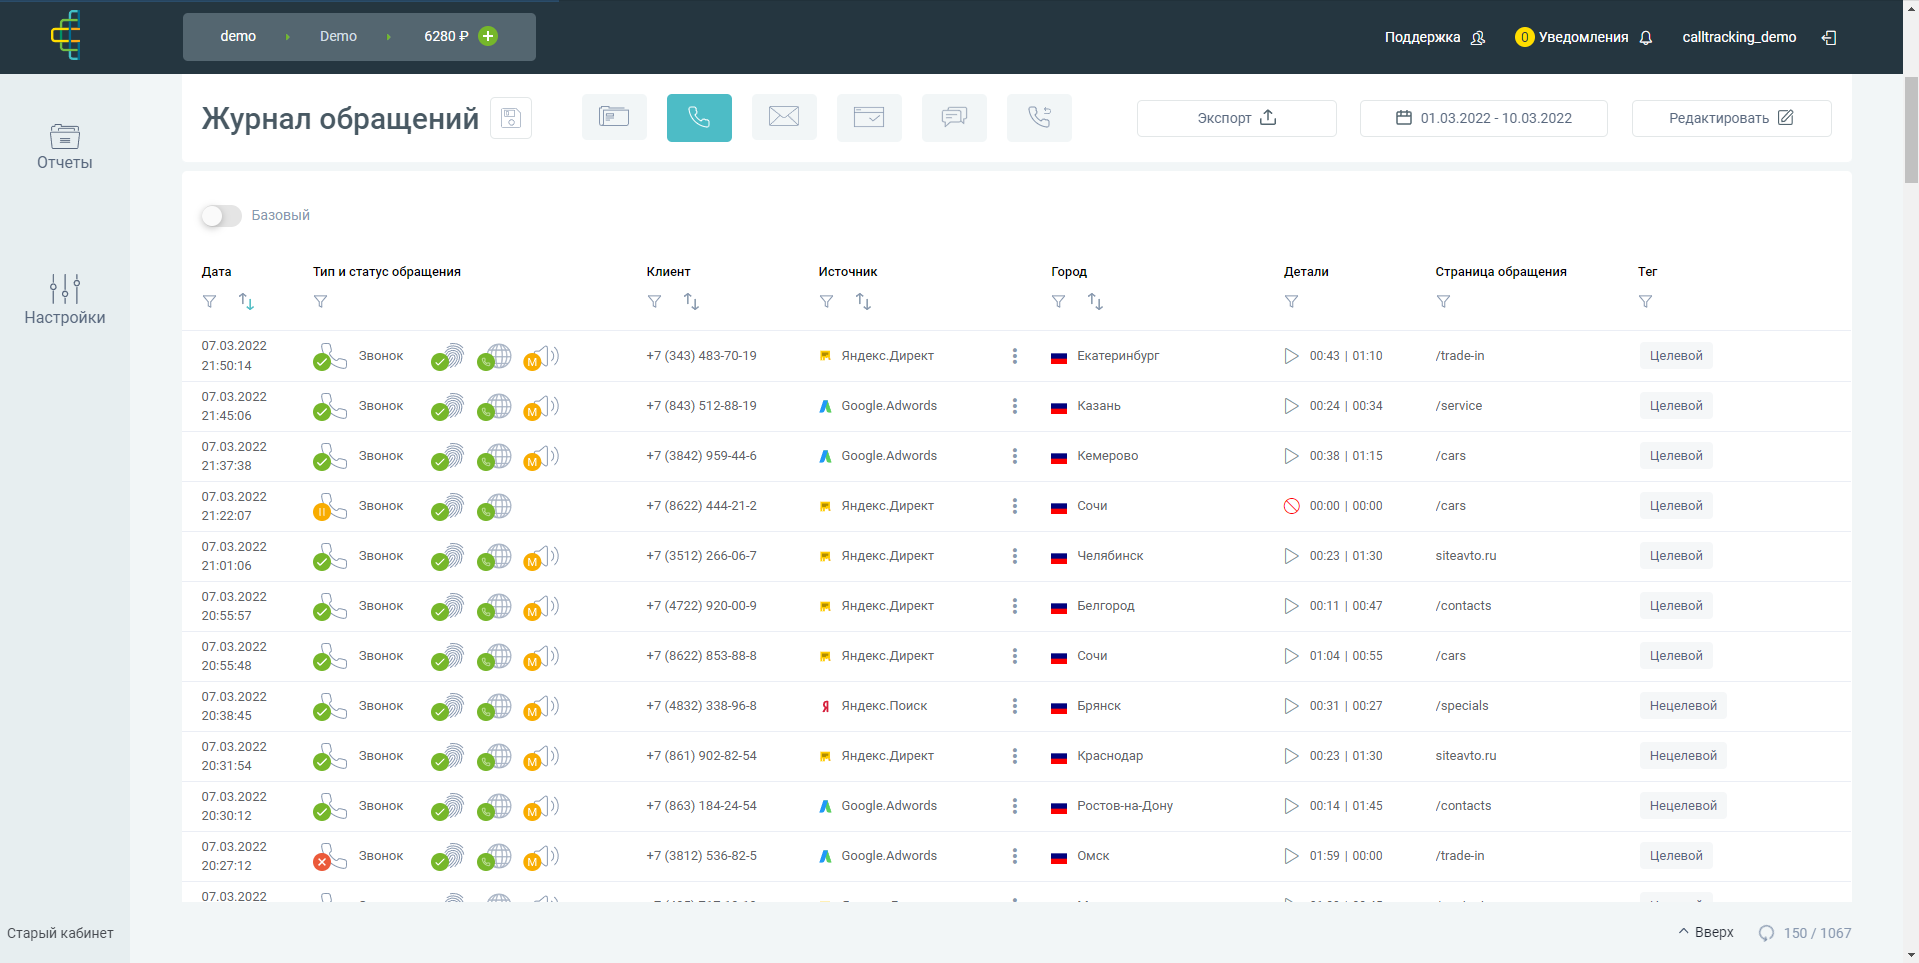The width and height of the screenshot is (1919, 963).
Task: Click the Вверх back to top link
Action: coord(1706,932)
